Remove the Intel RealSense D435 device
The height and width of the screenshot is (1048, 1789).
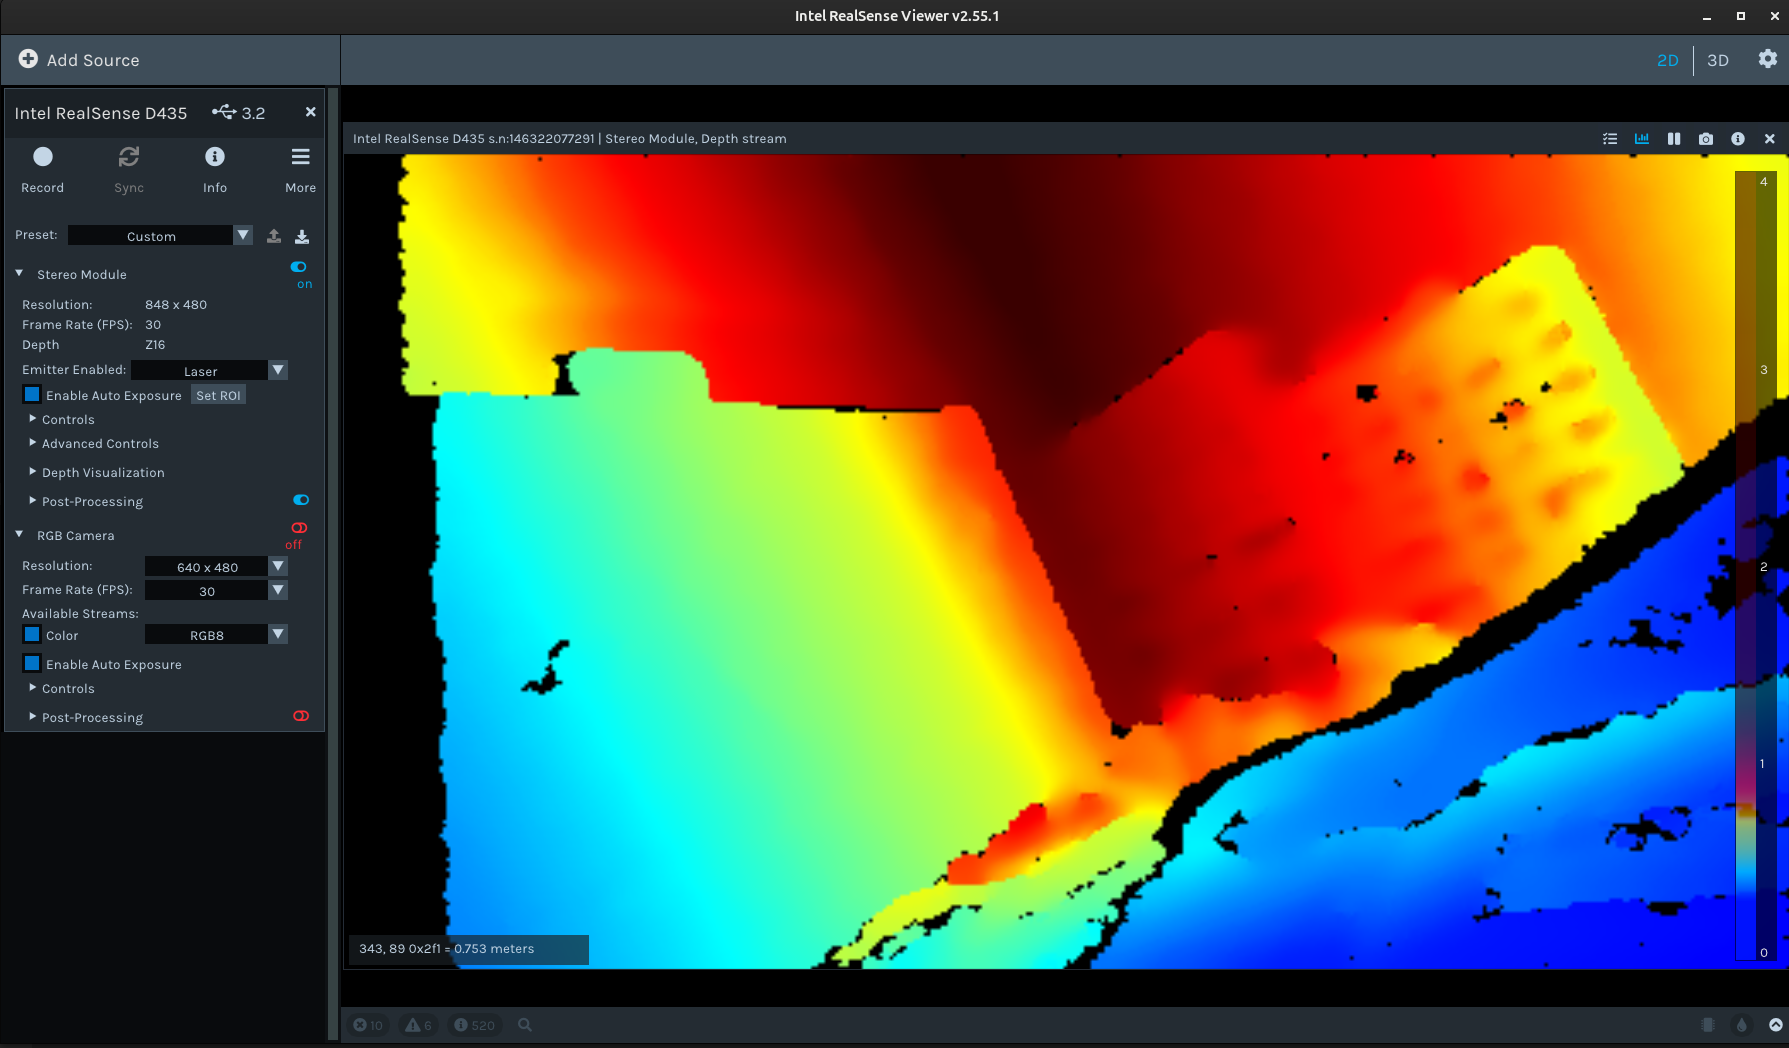pyautogui.click(x=311, y=112)
